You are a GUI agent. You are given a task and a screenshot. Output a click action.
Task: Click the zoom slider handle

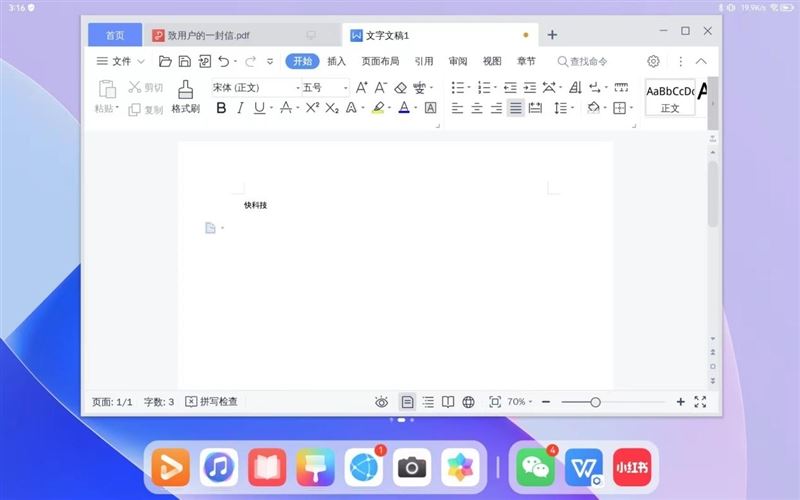click(595, 402)
